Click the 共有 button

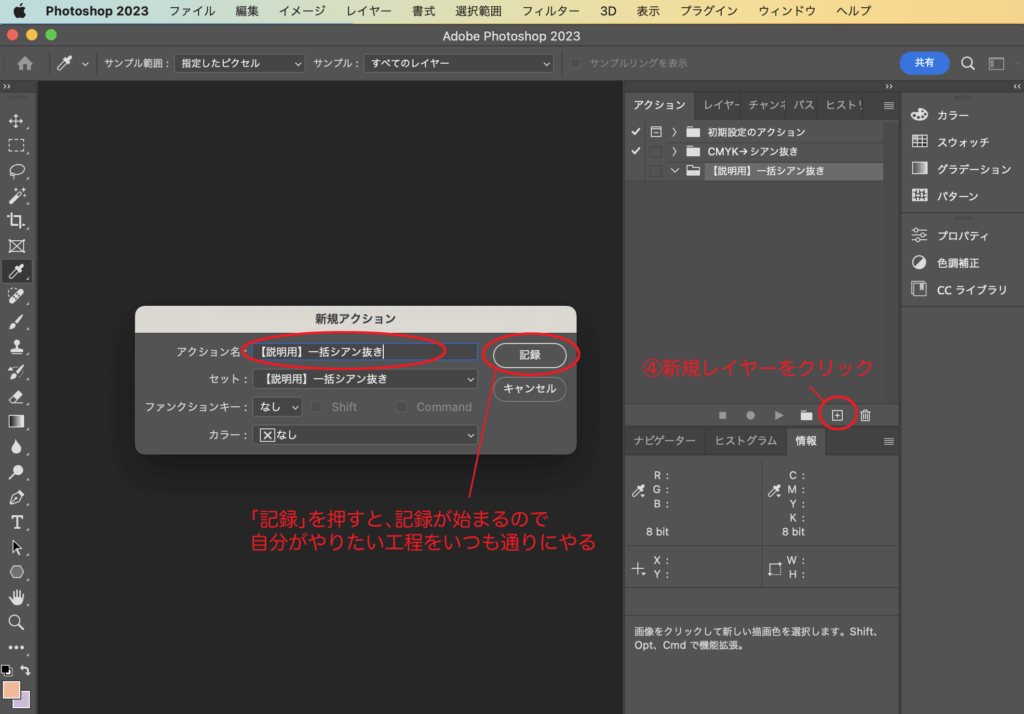tap(924, 63)
